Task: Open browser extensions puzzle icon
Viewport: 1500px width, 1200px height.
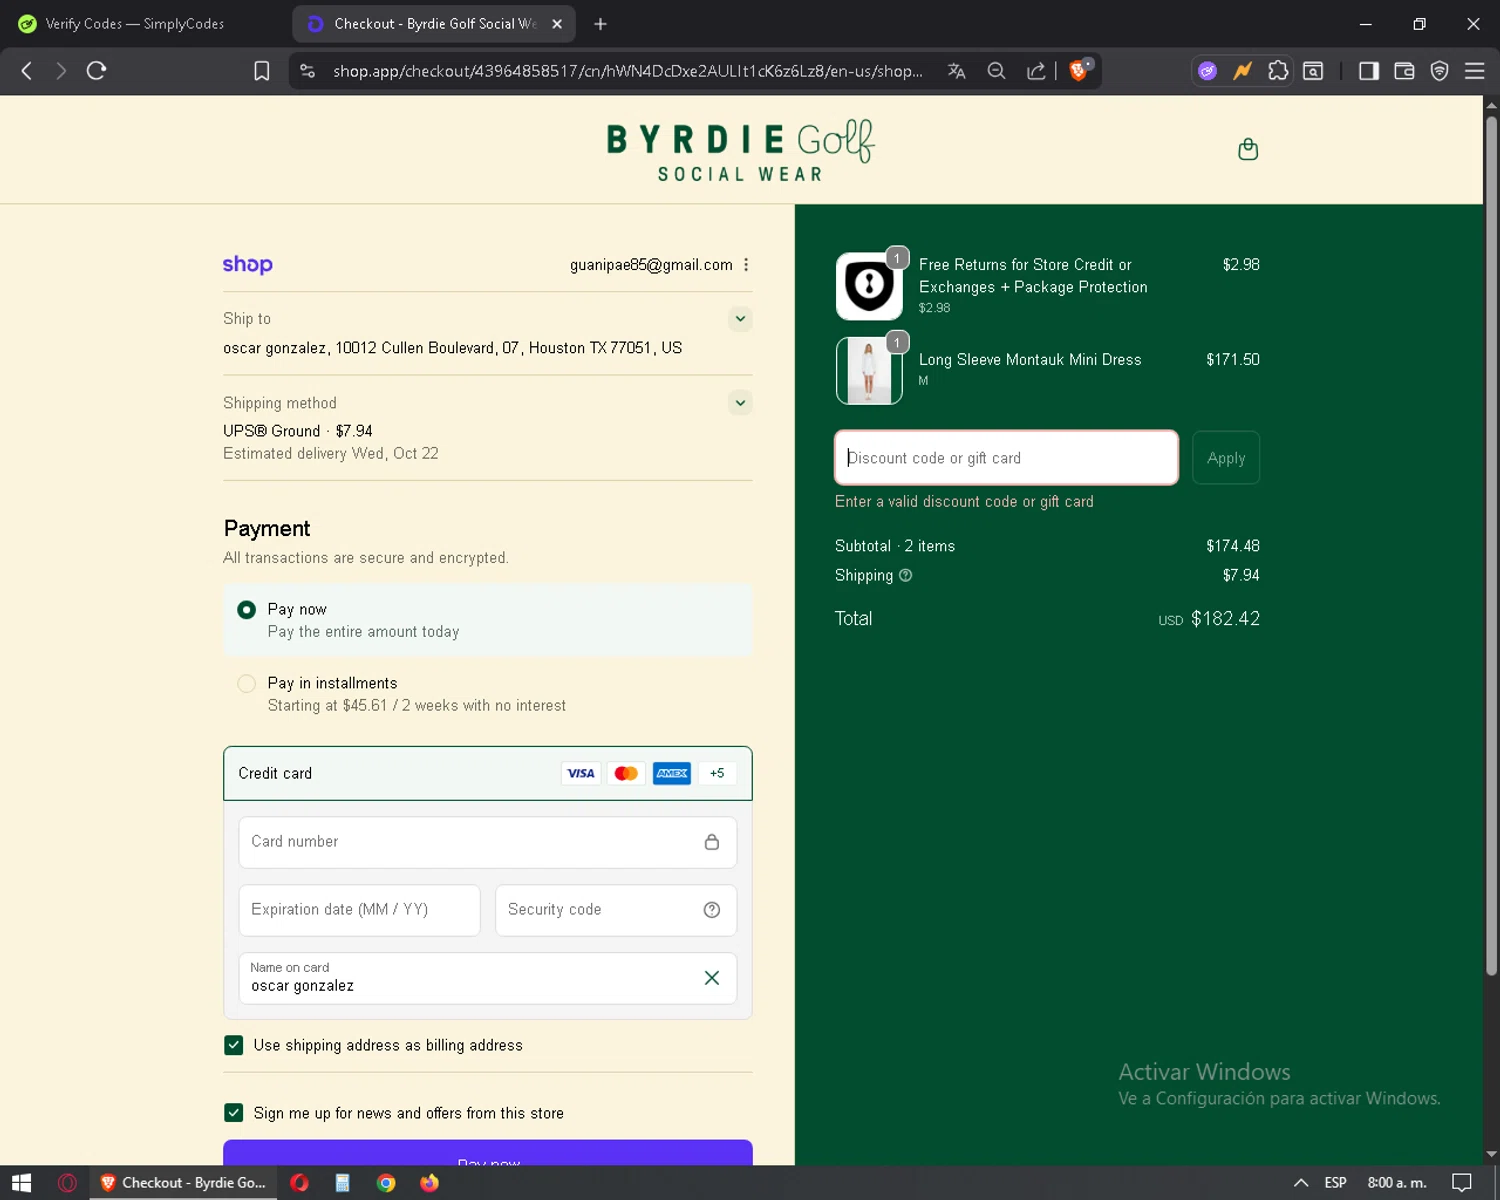Action: [1278, 71]
